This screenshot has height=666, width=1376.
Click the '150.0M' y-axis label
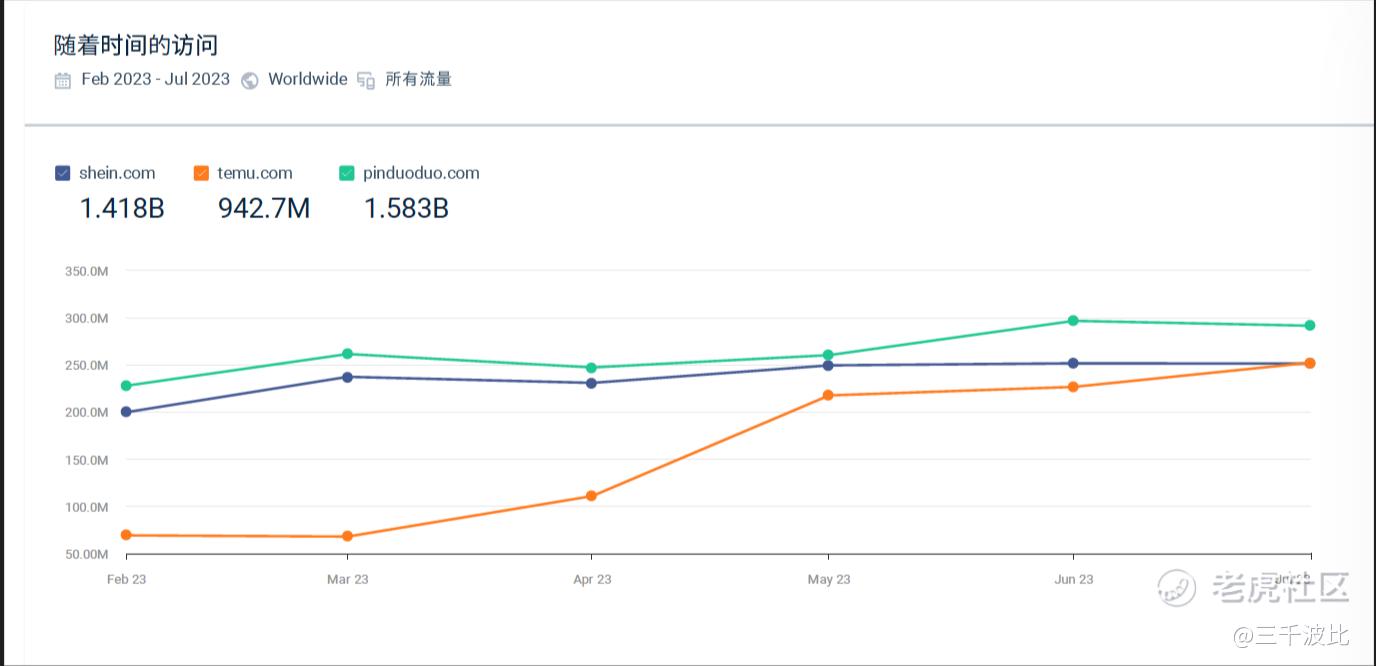point(86,460)
